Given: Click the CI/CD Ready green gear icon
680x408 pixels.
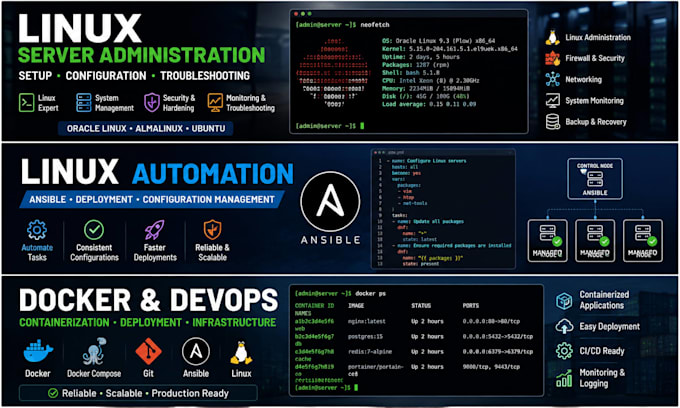Looking at the screenshot, I should point(564,351).
